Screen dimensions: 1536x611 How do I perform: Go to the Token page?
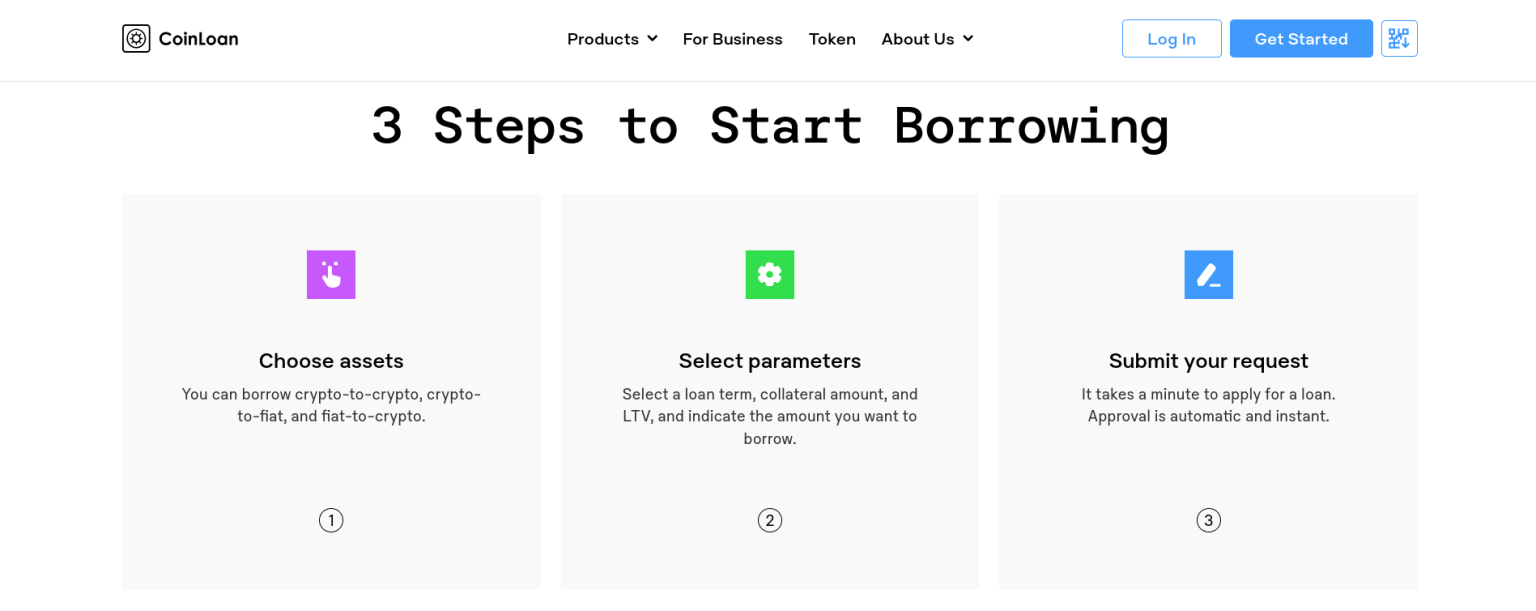coord(832,39)
